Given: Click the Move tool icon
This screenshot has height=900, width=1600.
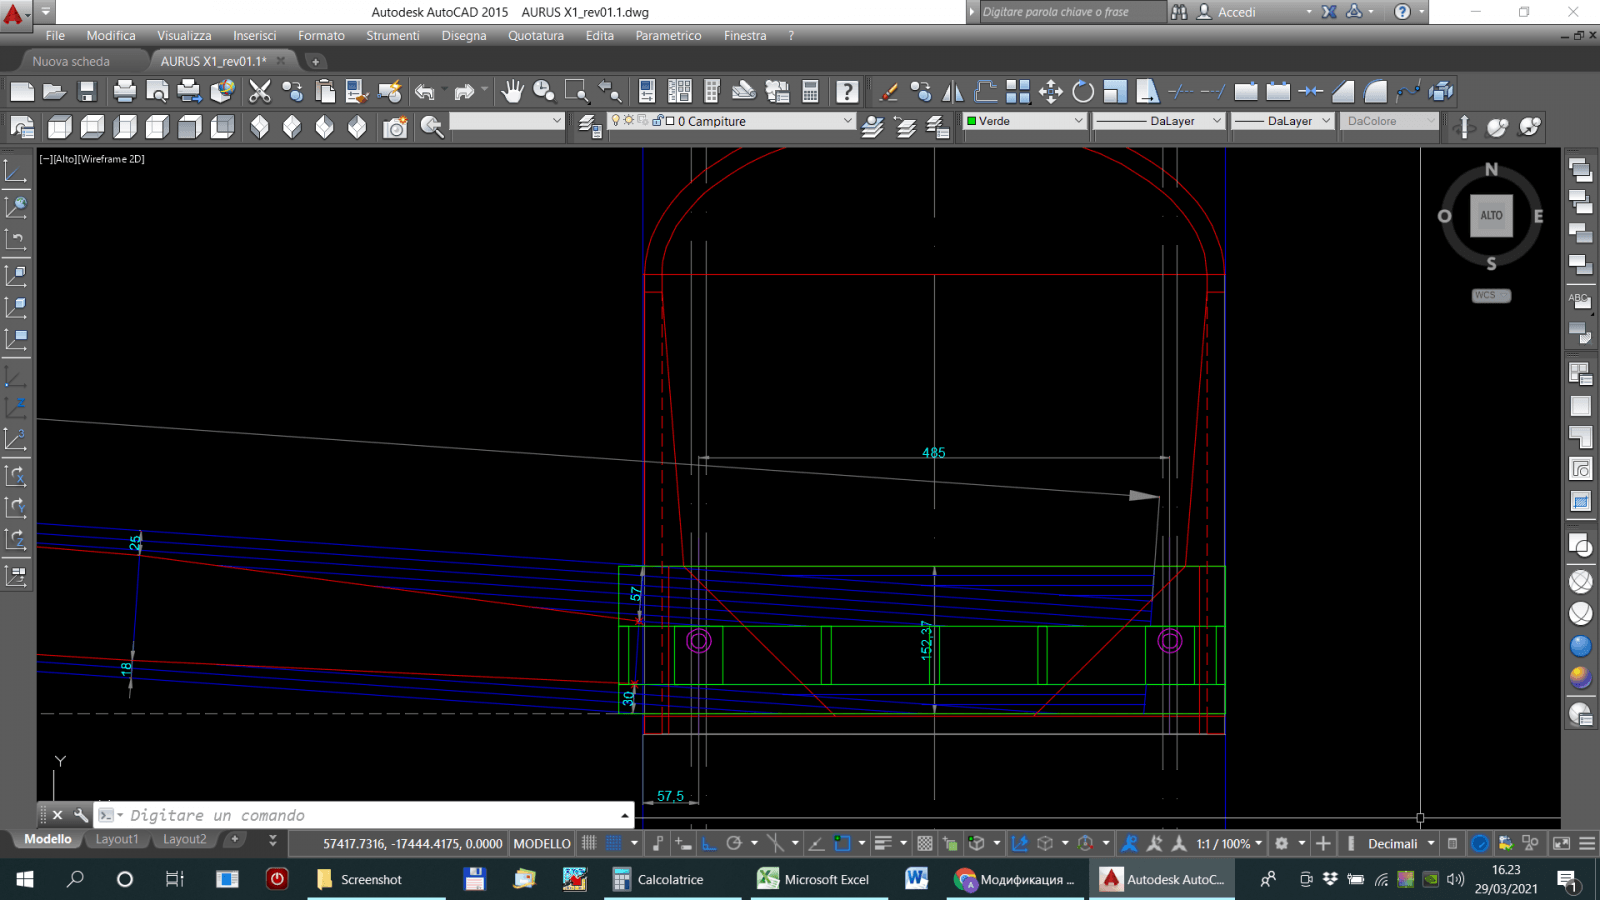Looking at the screenshot, I should (1050, 92).
